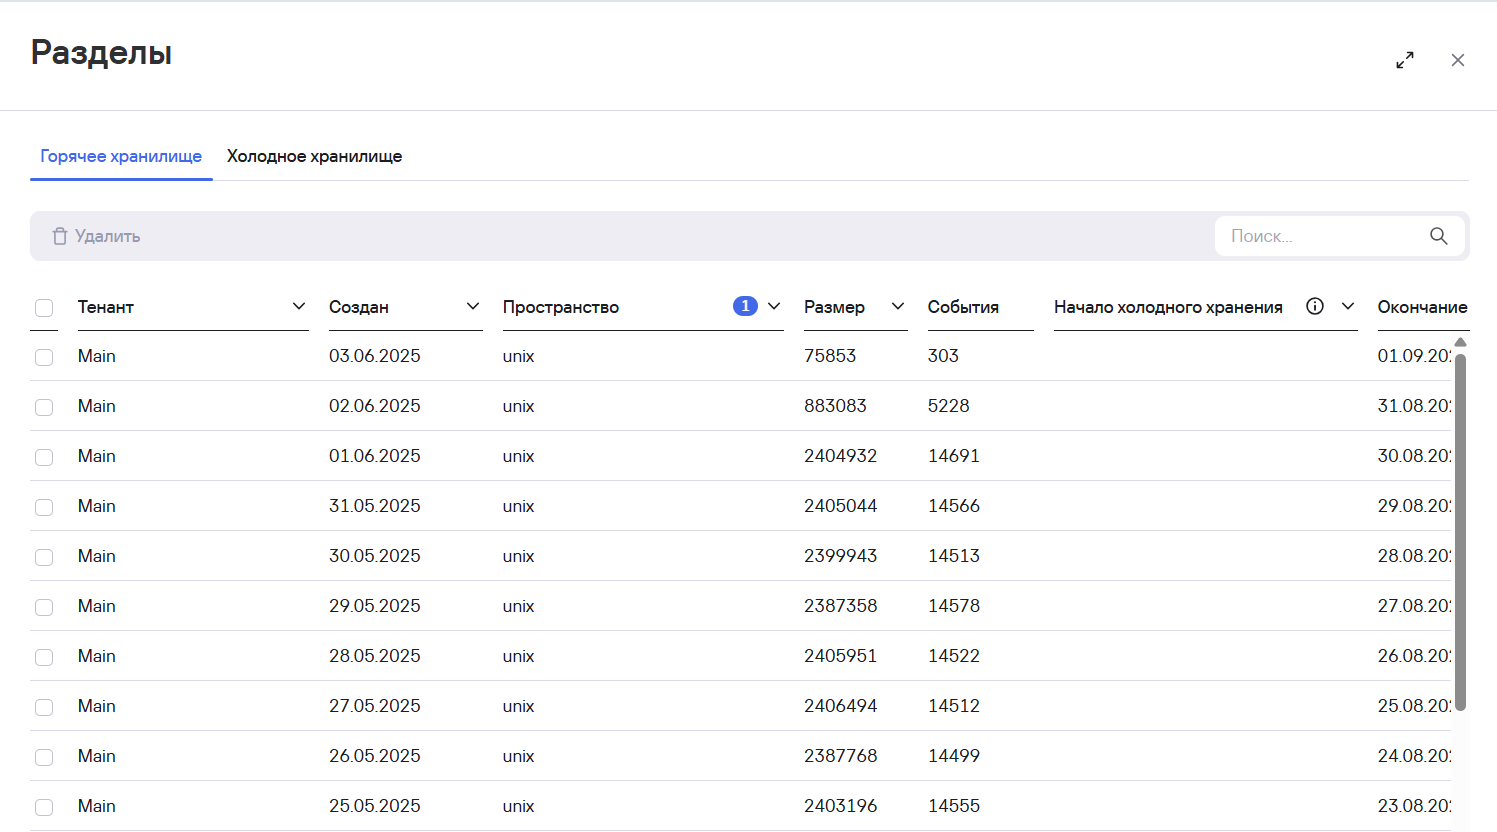Click events value 14512
1497x832 pixels.
point(954,706)
